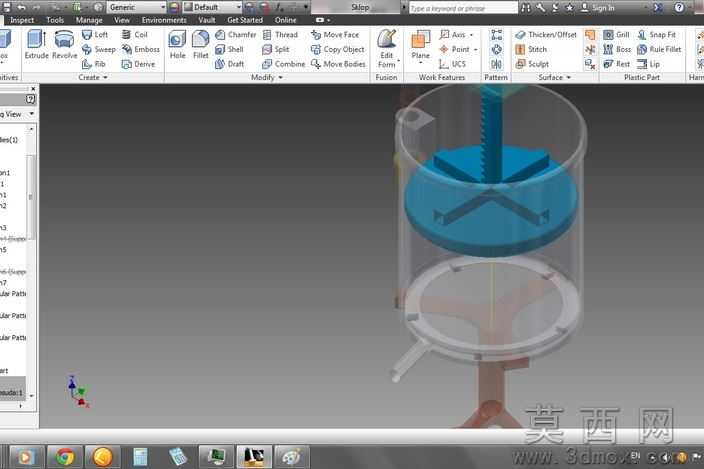Open the Axis dropdown arrow
This screenshot has width=704, height=469.
tap(471, 35)
